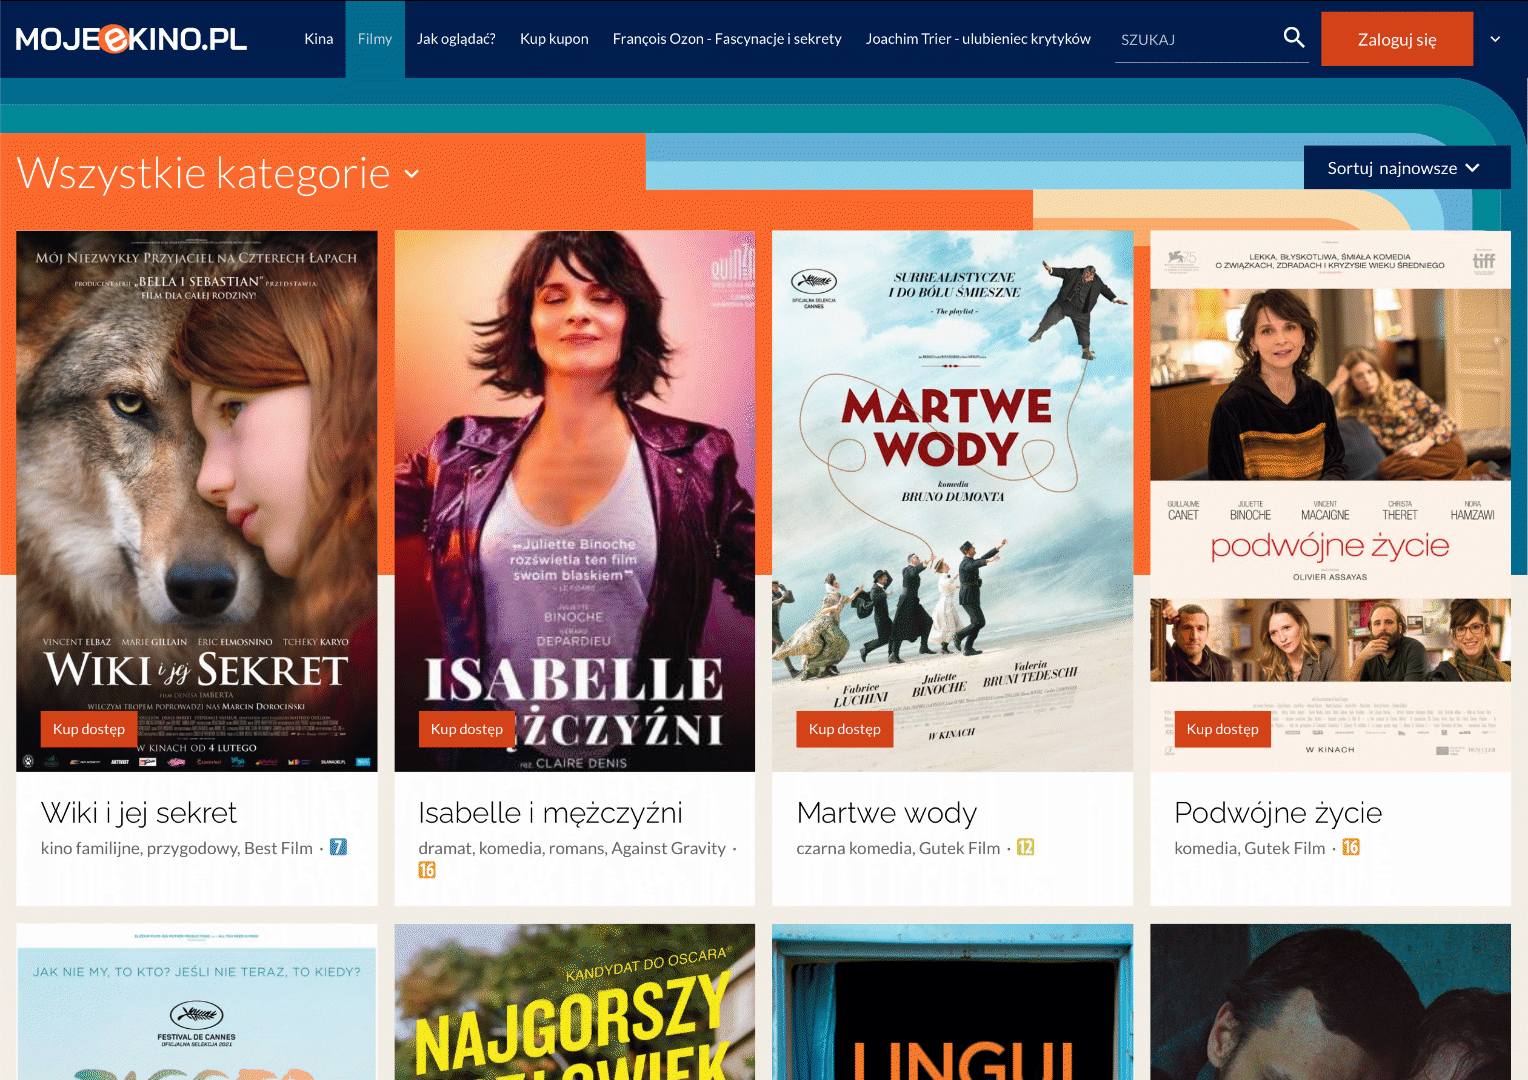The image size is (1528, 1080).
Task: Open Sortuj najnowsze dropdown
Action: click(1406, 168)
